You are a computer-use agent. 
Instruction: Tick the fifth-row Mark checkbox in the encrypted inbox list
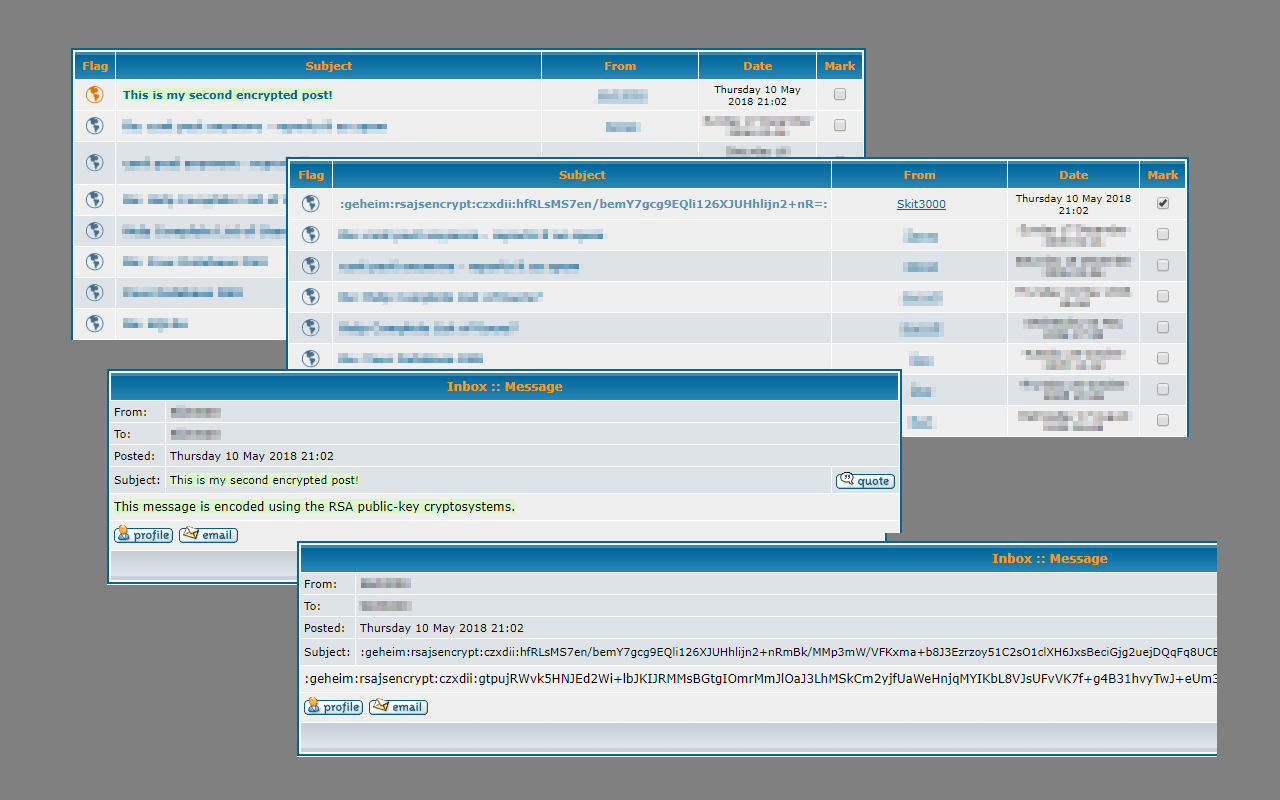tap(1162, 327)
